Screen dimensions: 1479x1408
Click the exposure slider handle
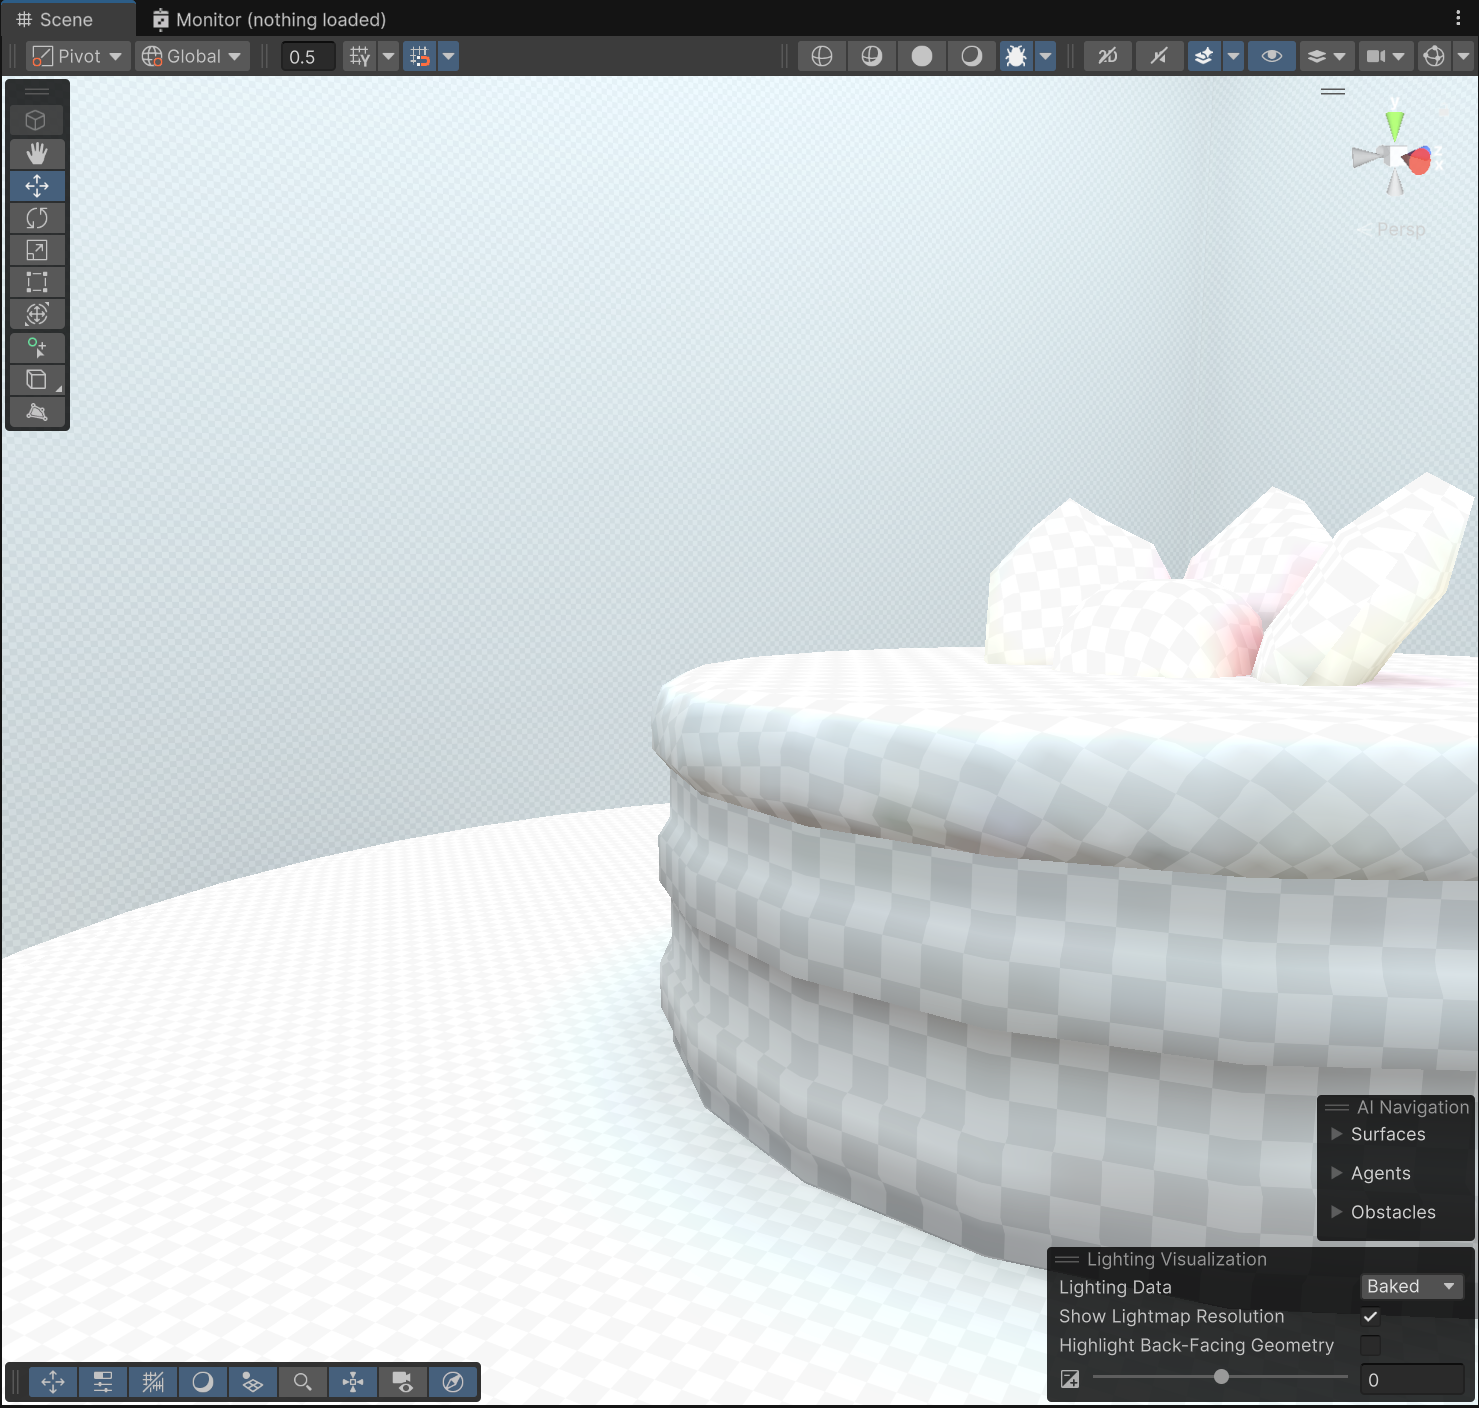(x=1221, y=1377)
